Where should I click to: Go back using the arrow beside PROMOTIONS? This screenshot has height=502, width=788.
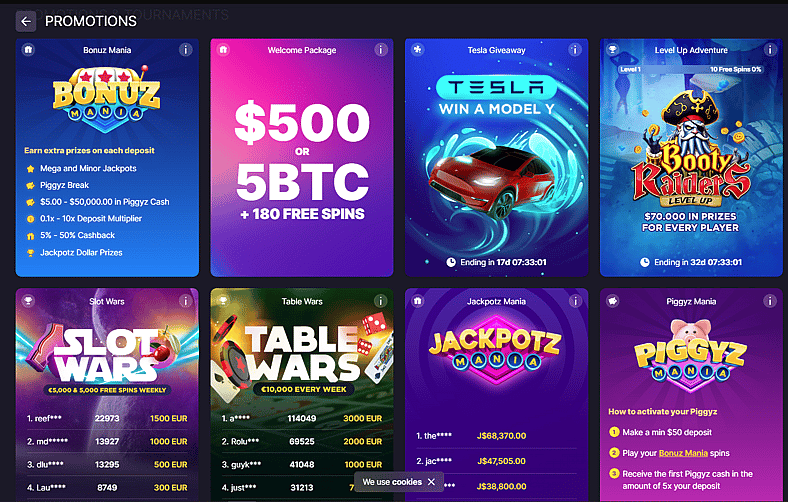tap(26, 22)
